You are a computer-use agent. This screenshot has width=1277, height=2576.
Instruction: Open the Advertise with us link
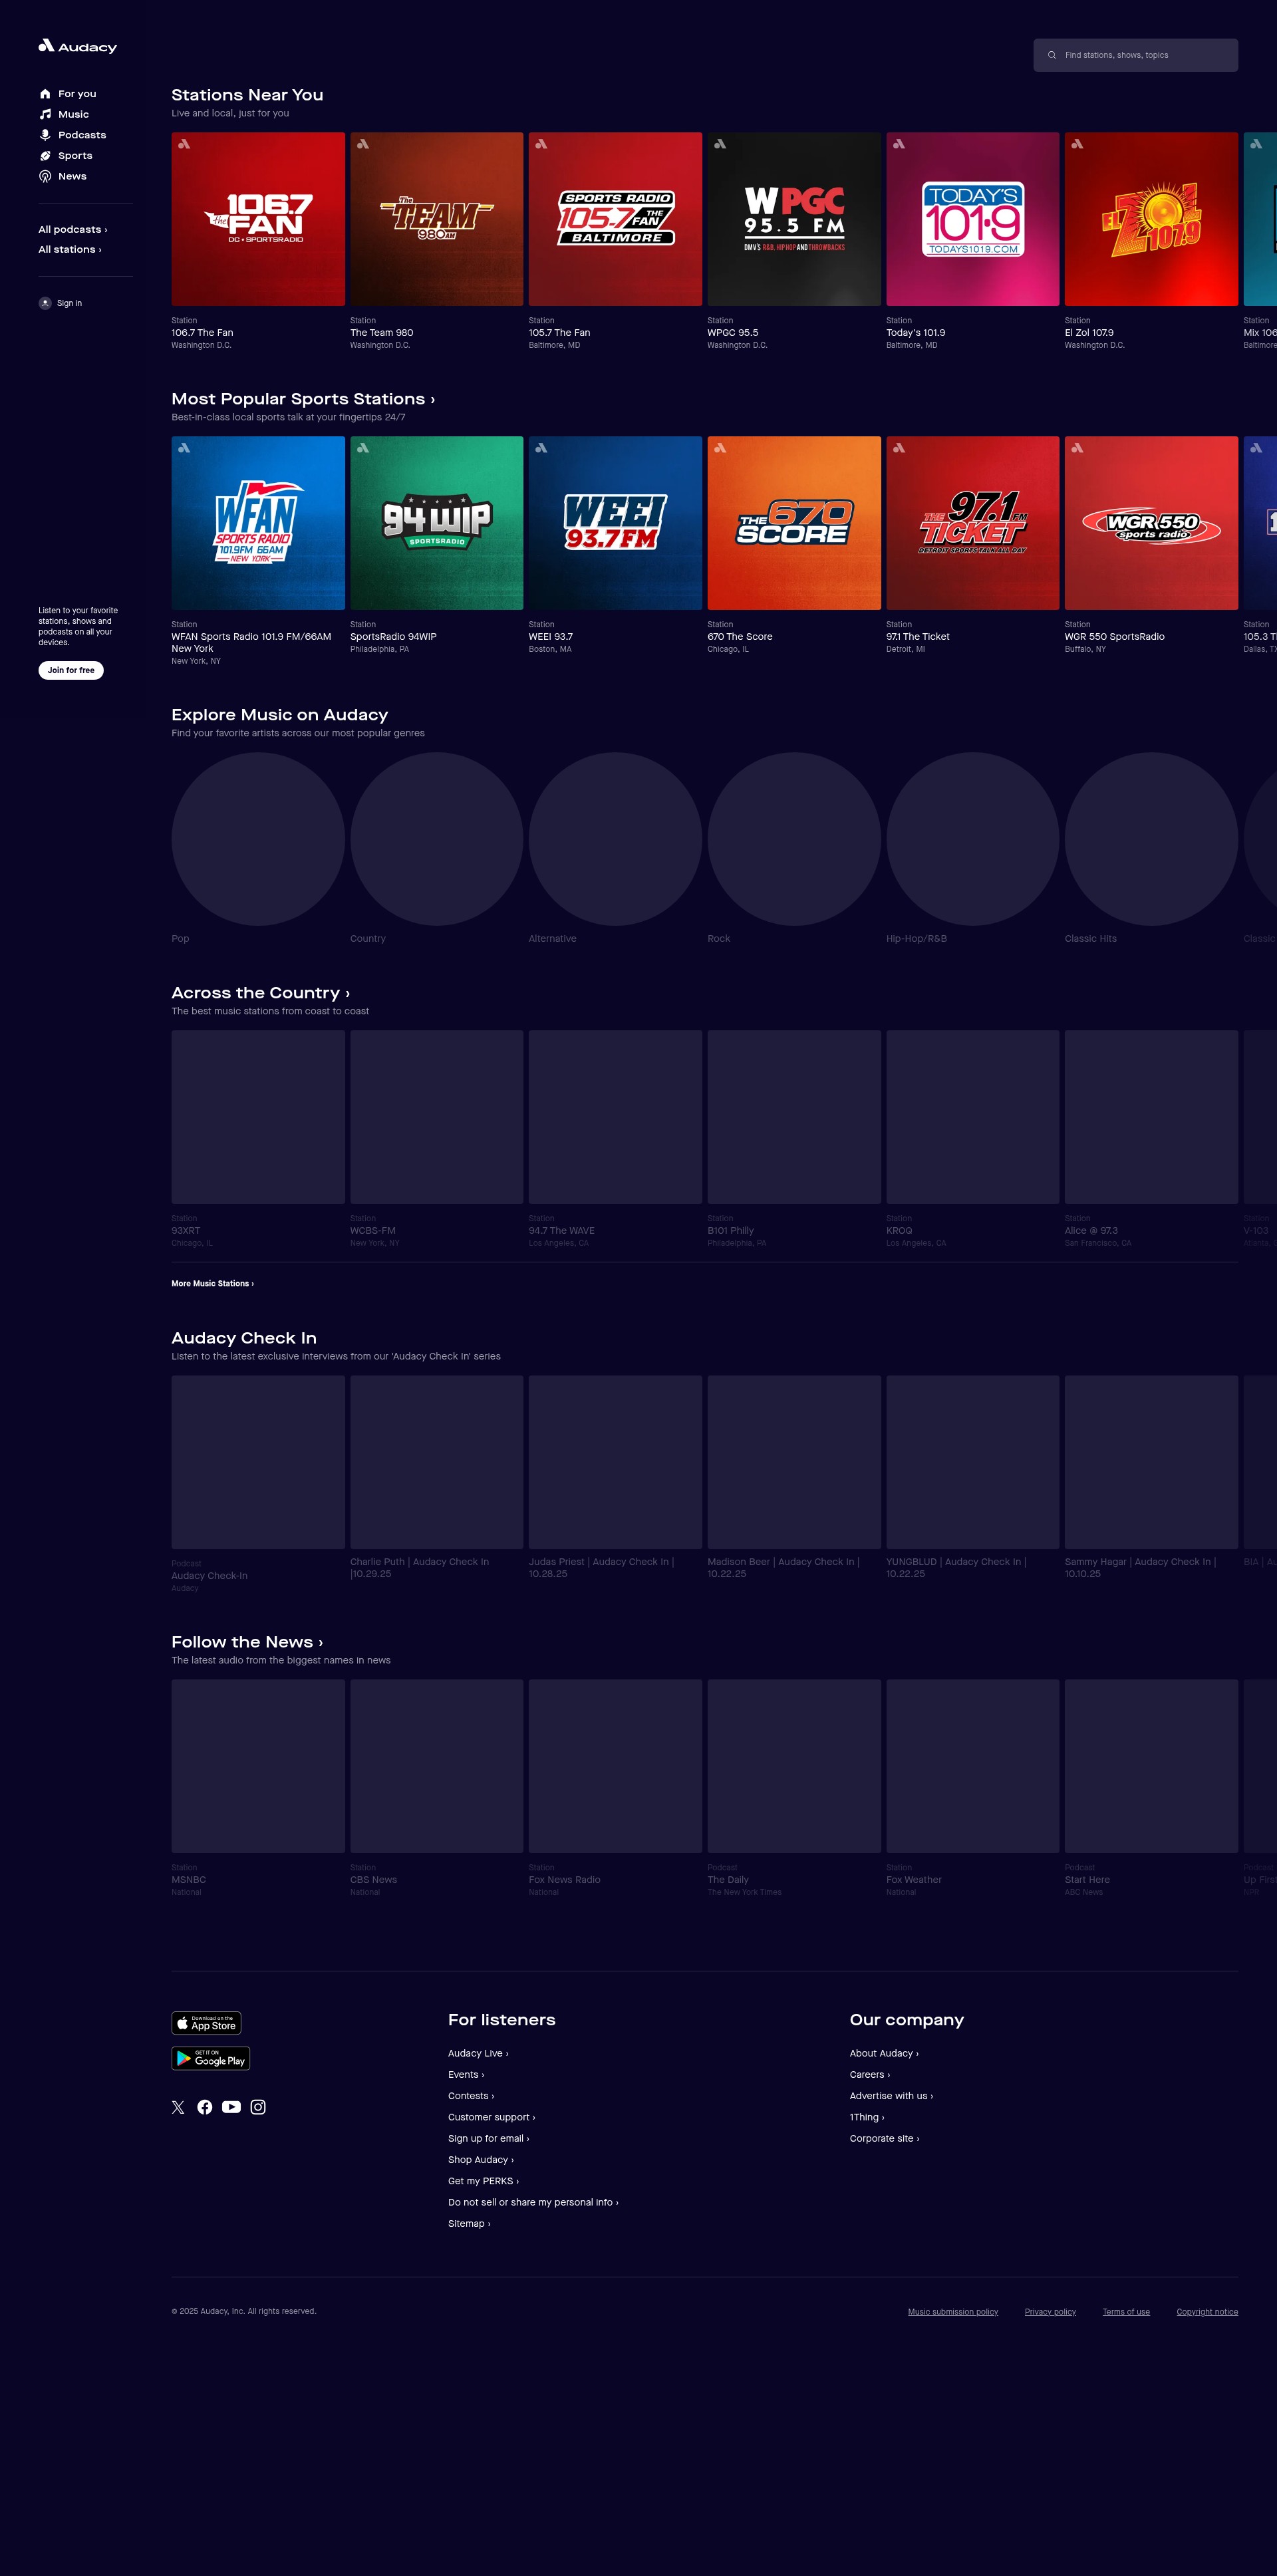click(x=891, y=2096)
